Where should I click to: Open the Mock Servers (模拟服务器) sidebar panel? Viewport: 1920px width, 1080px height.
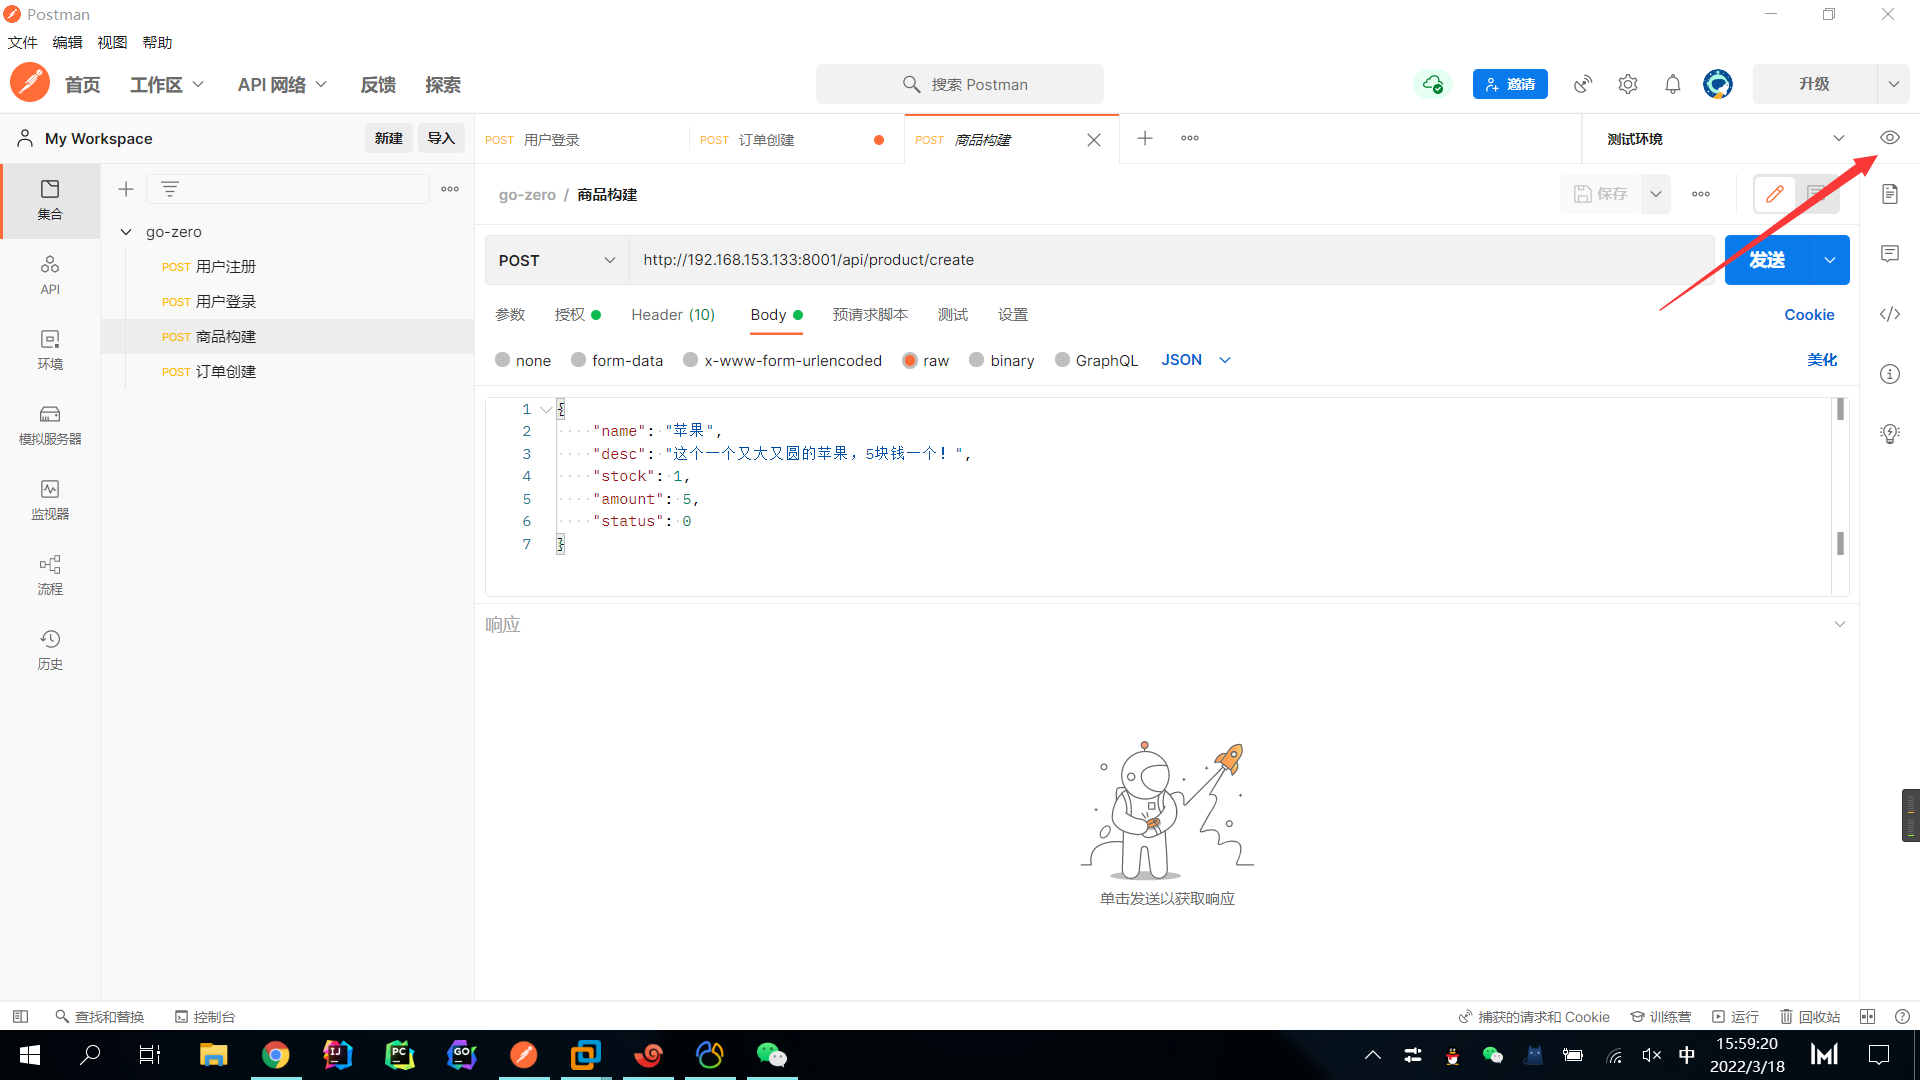50,424
